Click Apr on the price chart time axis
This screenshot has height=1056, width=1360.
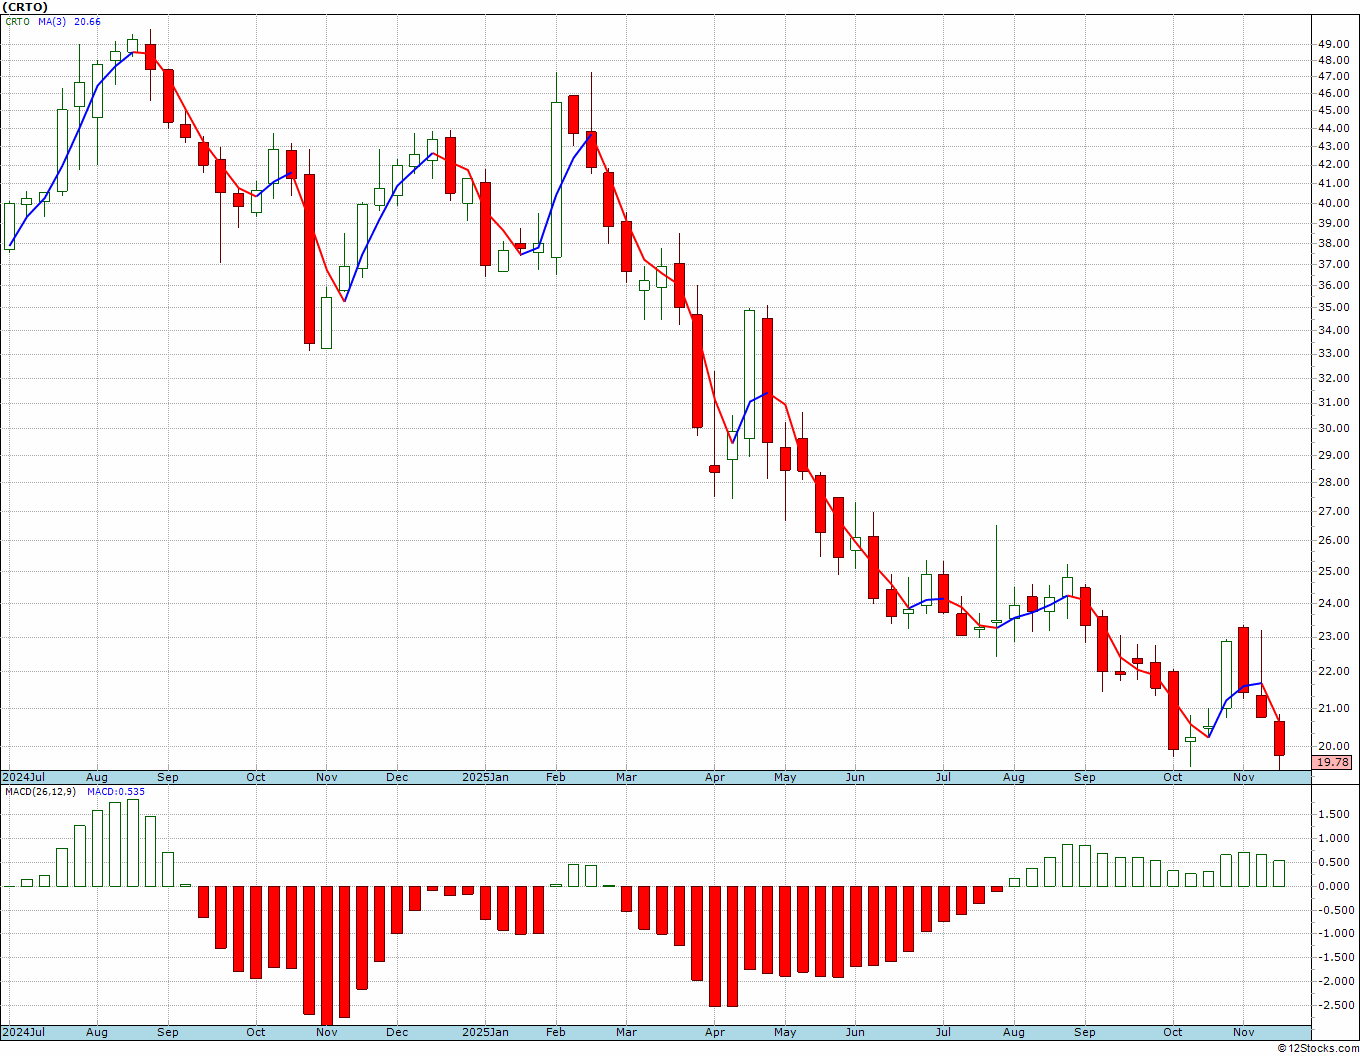[715, 777]
